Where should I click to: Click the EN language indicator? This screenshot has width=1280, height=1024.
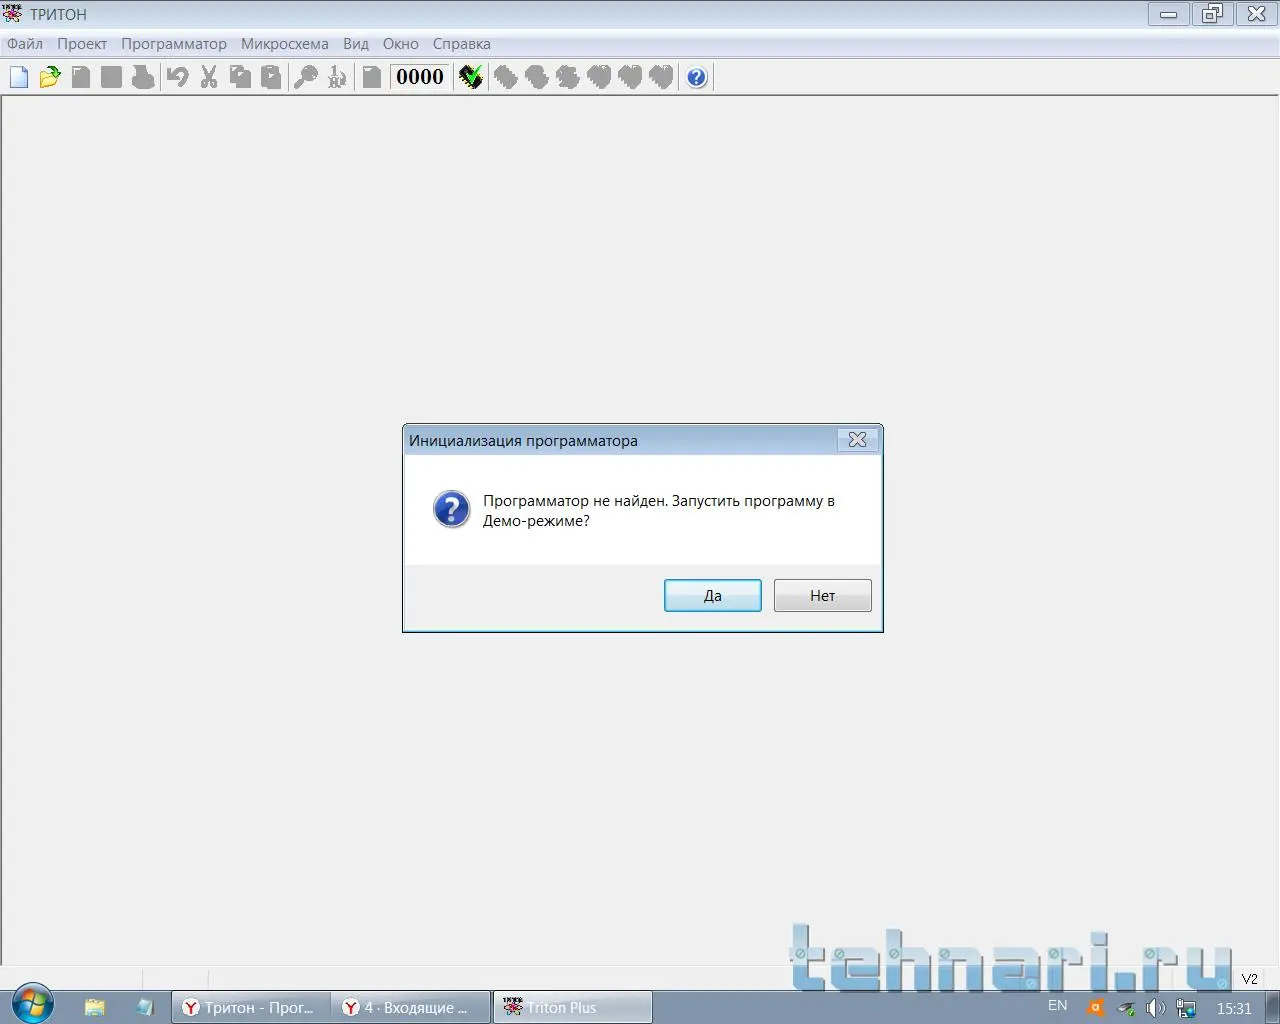click(1058, 1006)
